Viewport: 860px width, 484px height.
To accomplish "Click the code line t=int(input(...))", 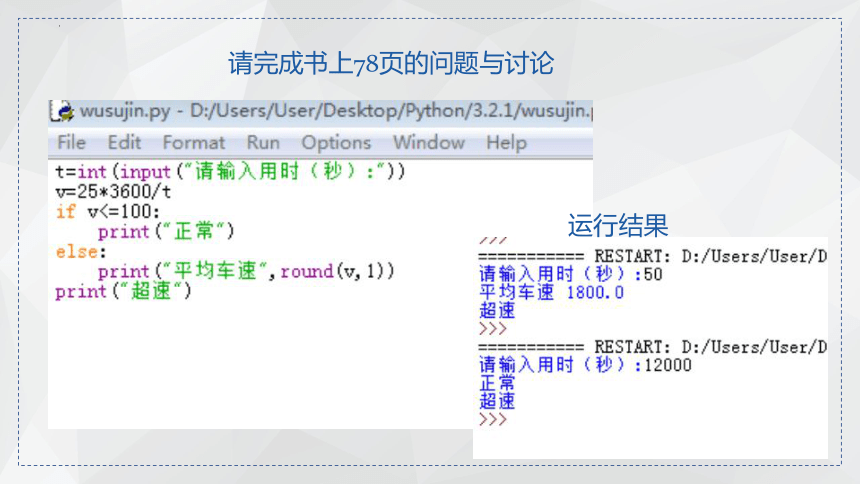I will [230, 172].
